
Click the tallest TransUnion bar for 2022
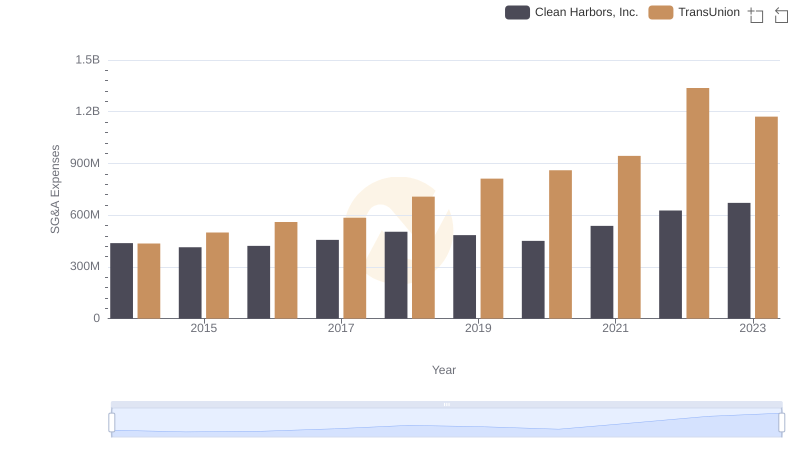[697, 203]
